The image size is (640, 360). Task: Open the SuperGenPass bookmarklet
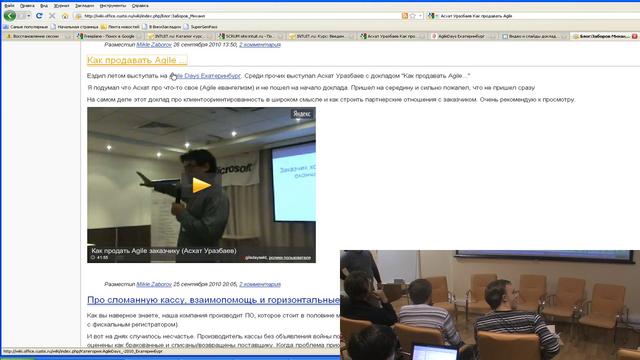click(x=200, y=27)
